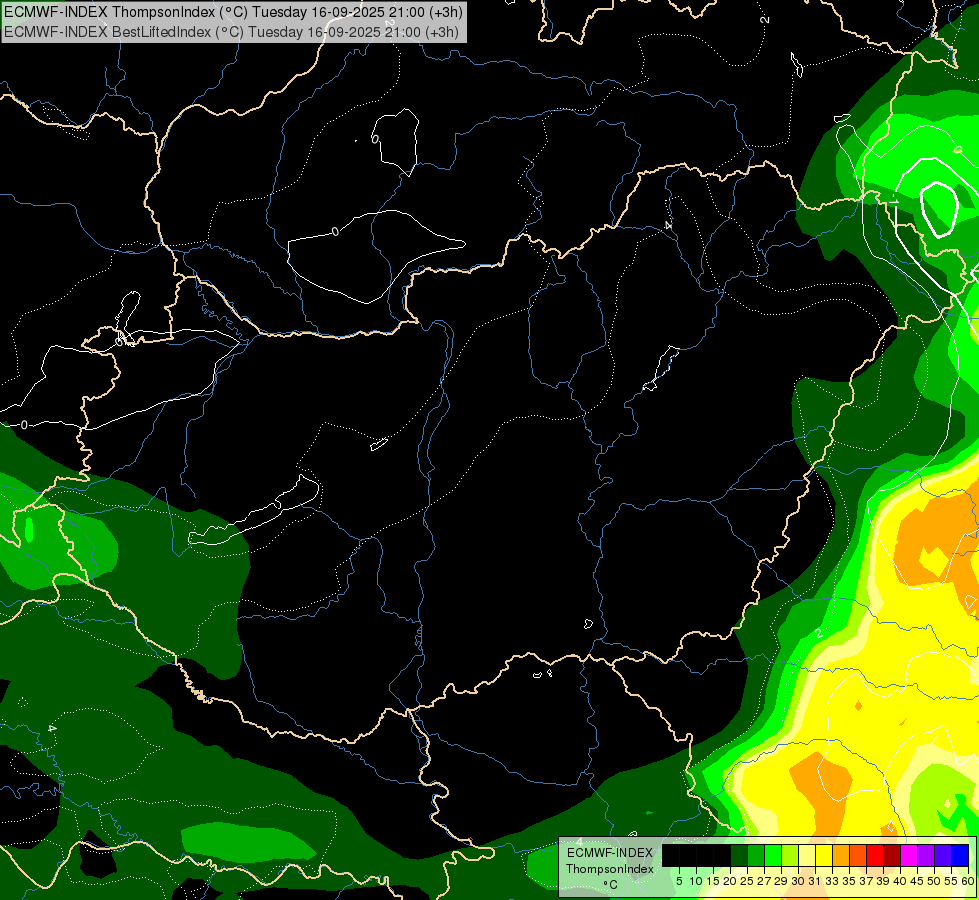Click the dark red 39–40 legend swatch
This screenshot has width=979, height=900.
[x=892, y=855]
